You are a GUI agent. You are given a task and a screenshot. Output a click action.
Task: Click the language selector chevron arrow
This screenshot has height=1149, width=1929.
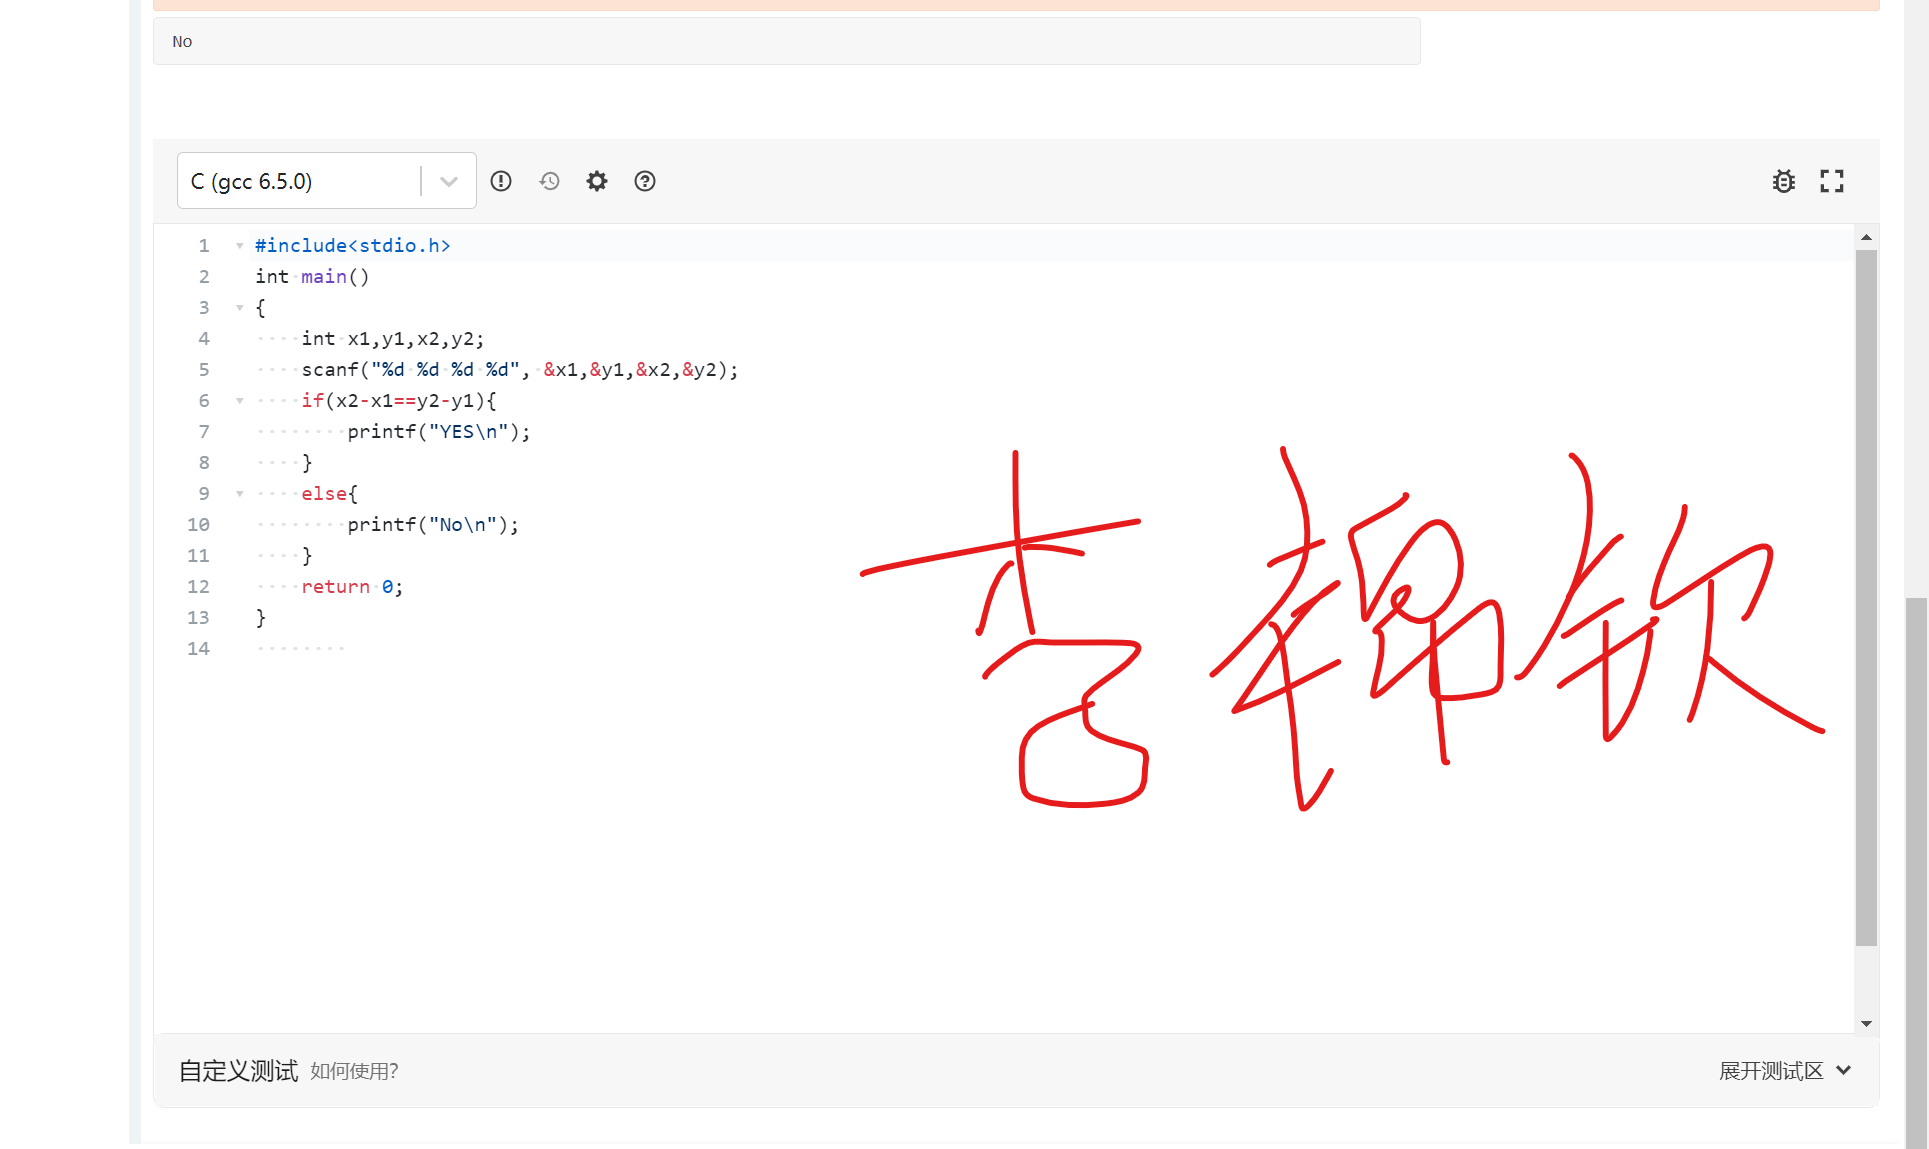pyautogui.click(x=449, y=181)
